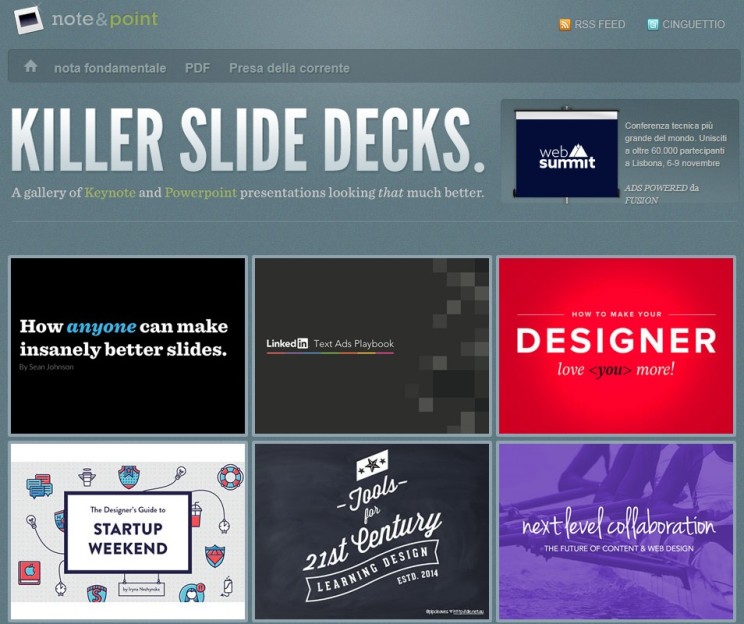Go to the home icon in navbar
This screenshot has height=624, width=744.
pyautogui.click(x=31, y=66)
